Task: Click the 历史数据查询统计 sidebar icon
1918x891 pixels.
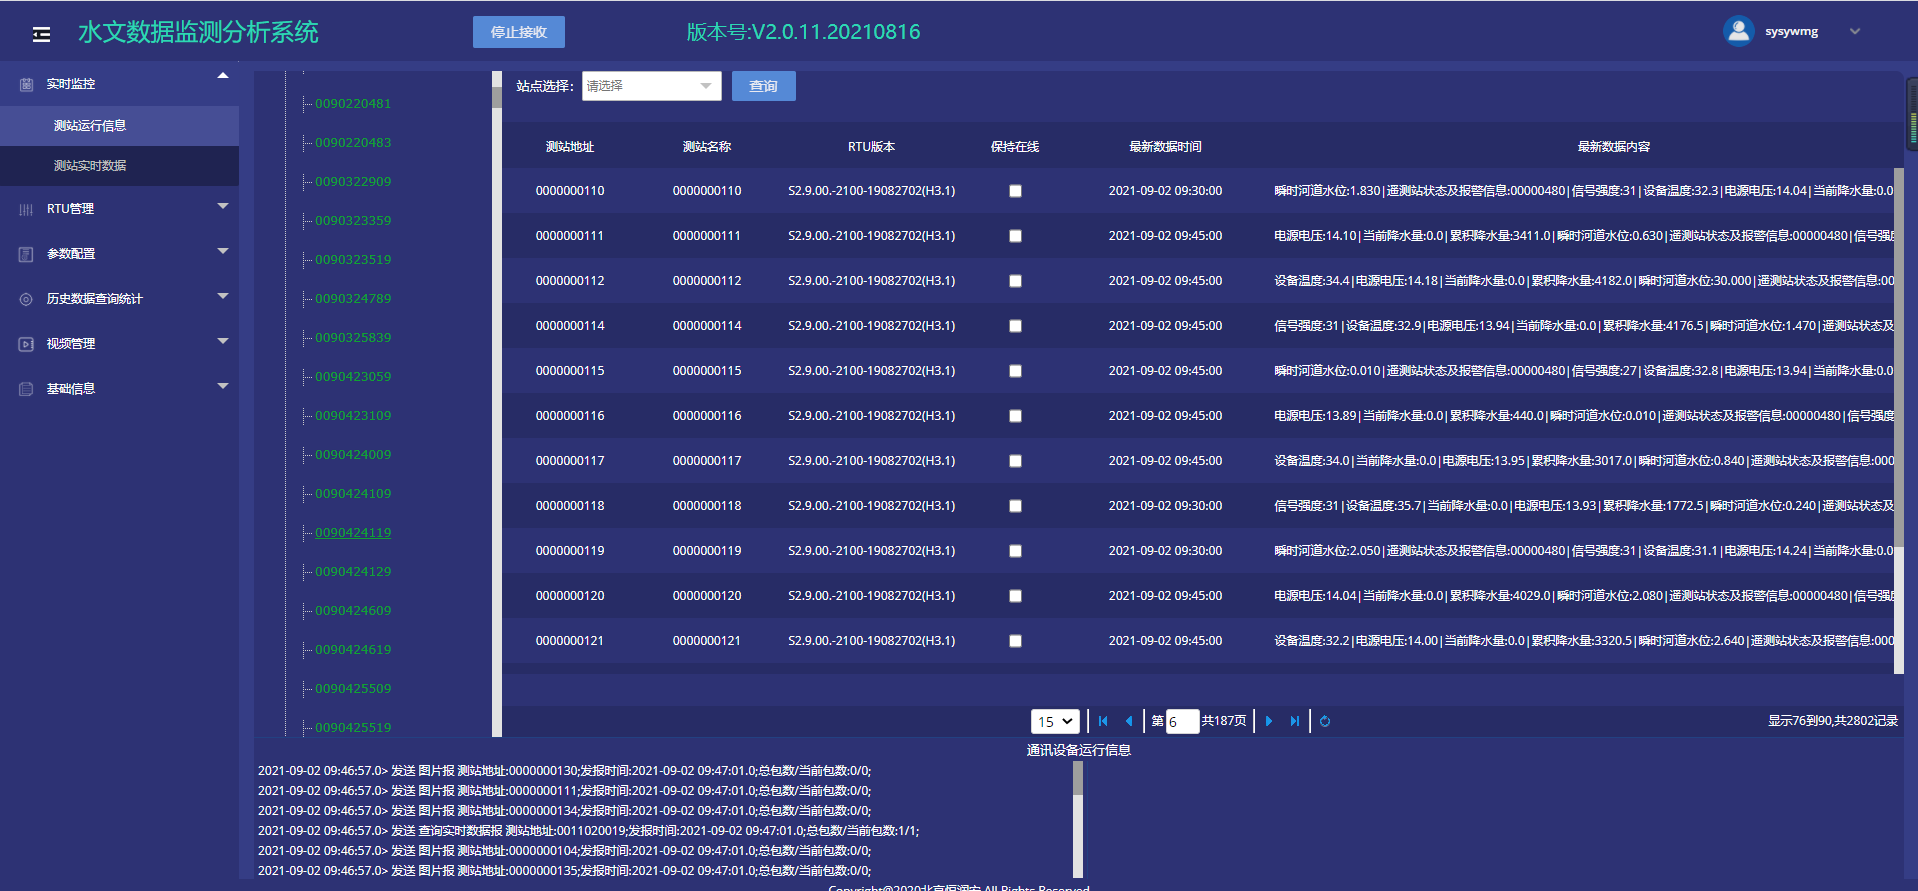Action: [26, 299]
